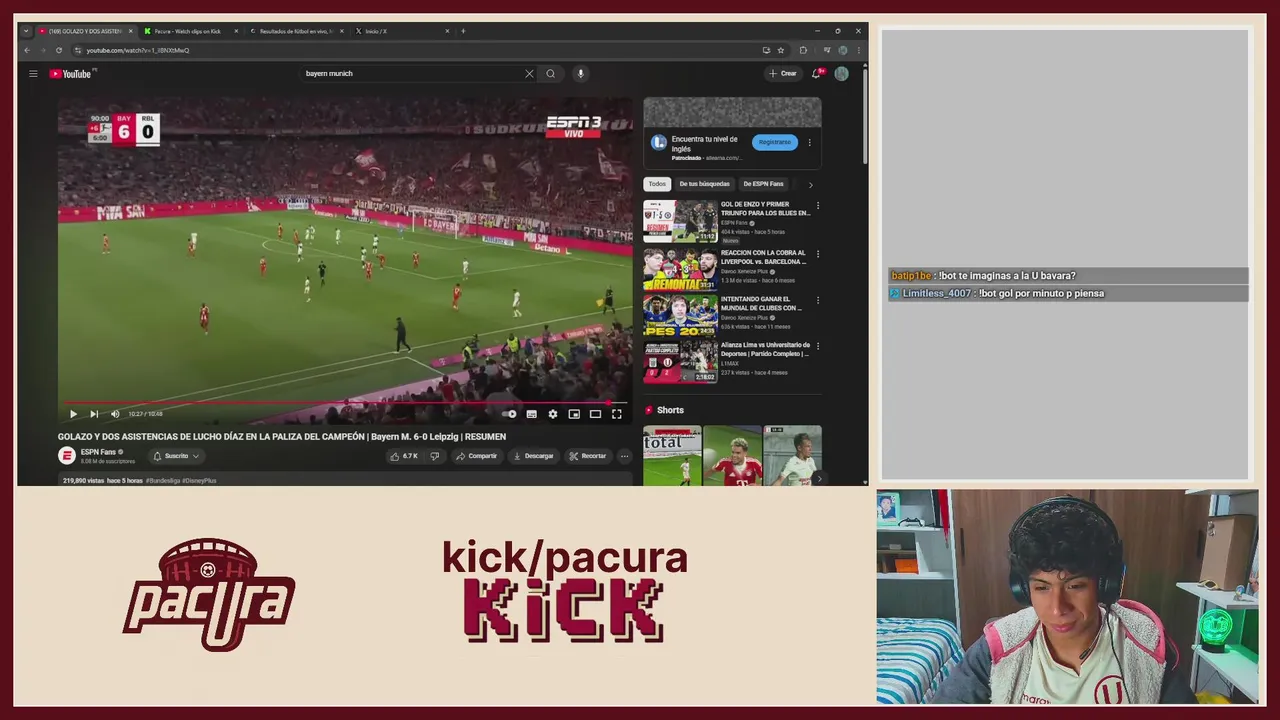Open 'GOL DE ENZO Y PRIMER TRIUNFO' video thumbnail
This screenshot has height=720, width=1280.
tap(680, 221)
